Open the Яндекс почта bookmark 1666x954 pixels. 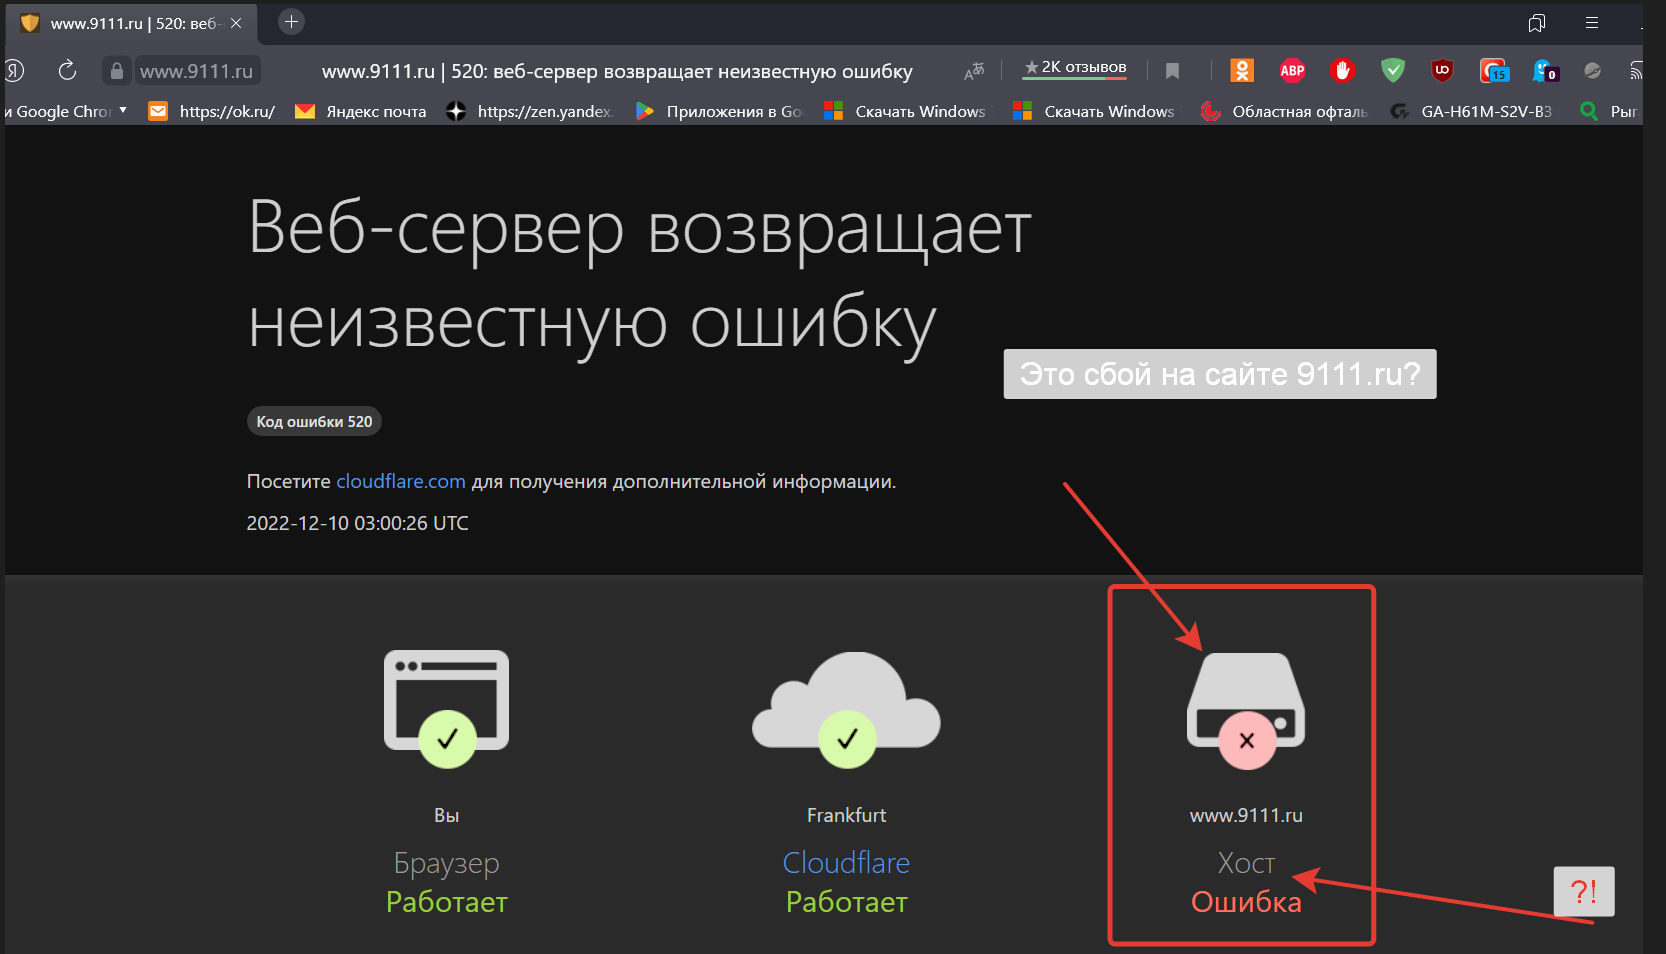coord(360,111)
